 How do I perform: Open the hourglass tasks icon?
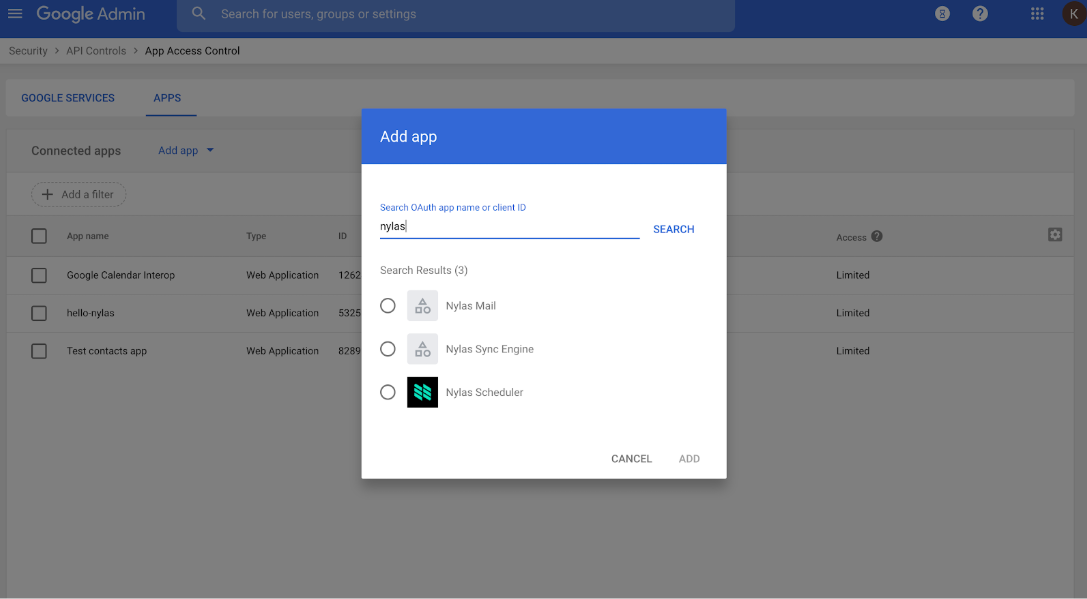(942, 14)
